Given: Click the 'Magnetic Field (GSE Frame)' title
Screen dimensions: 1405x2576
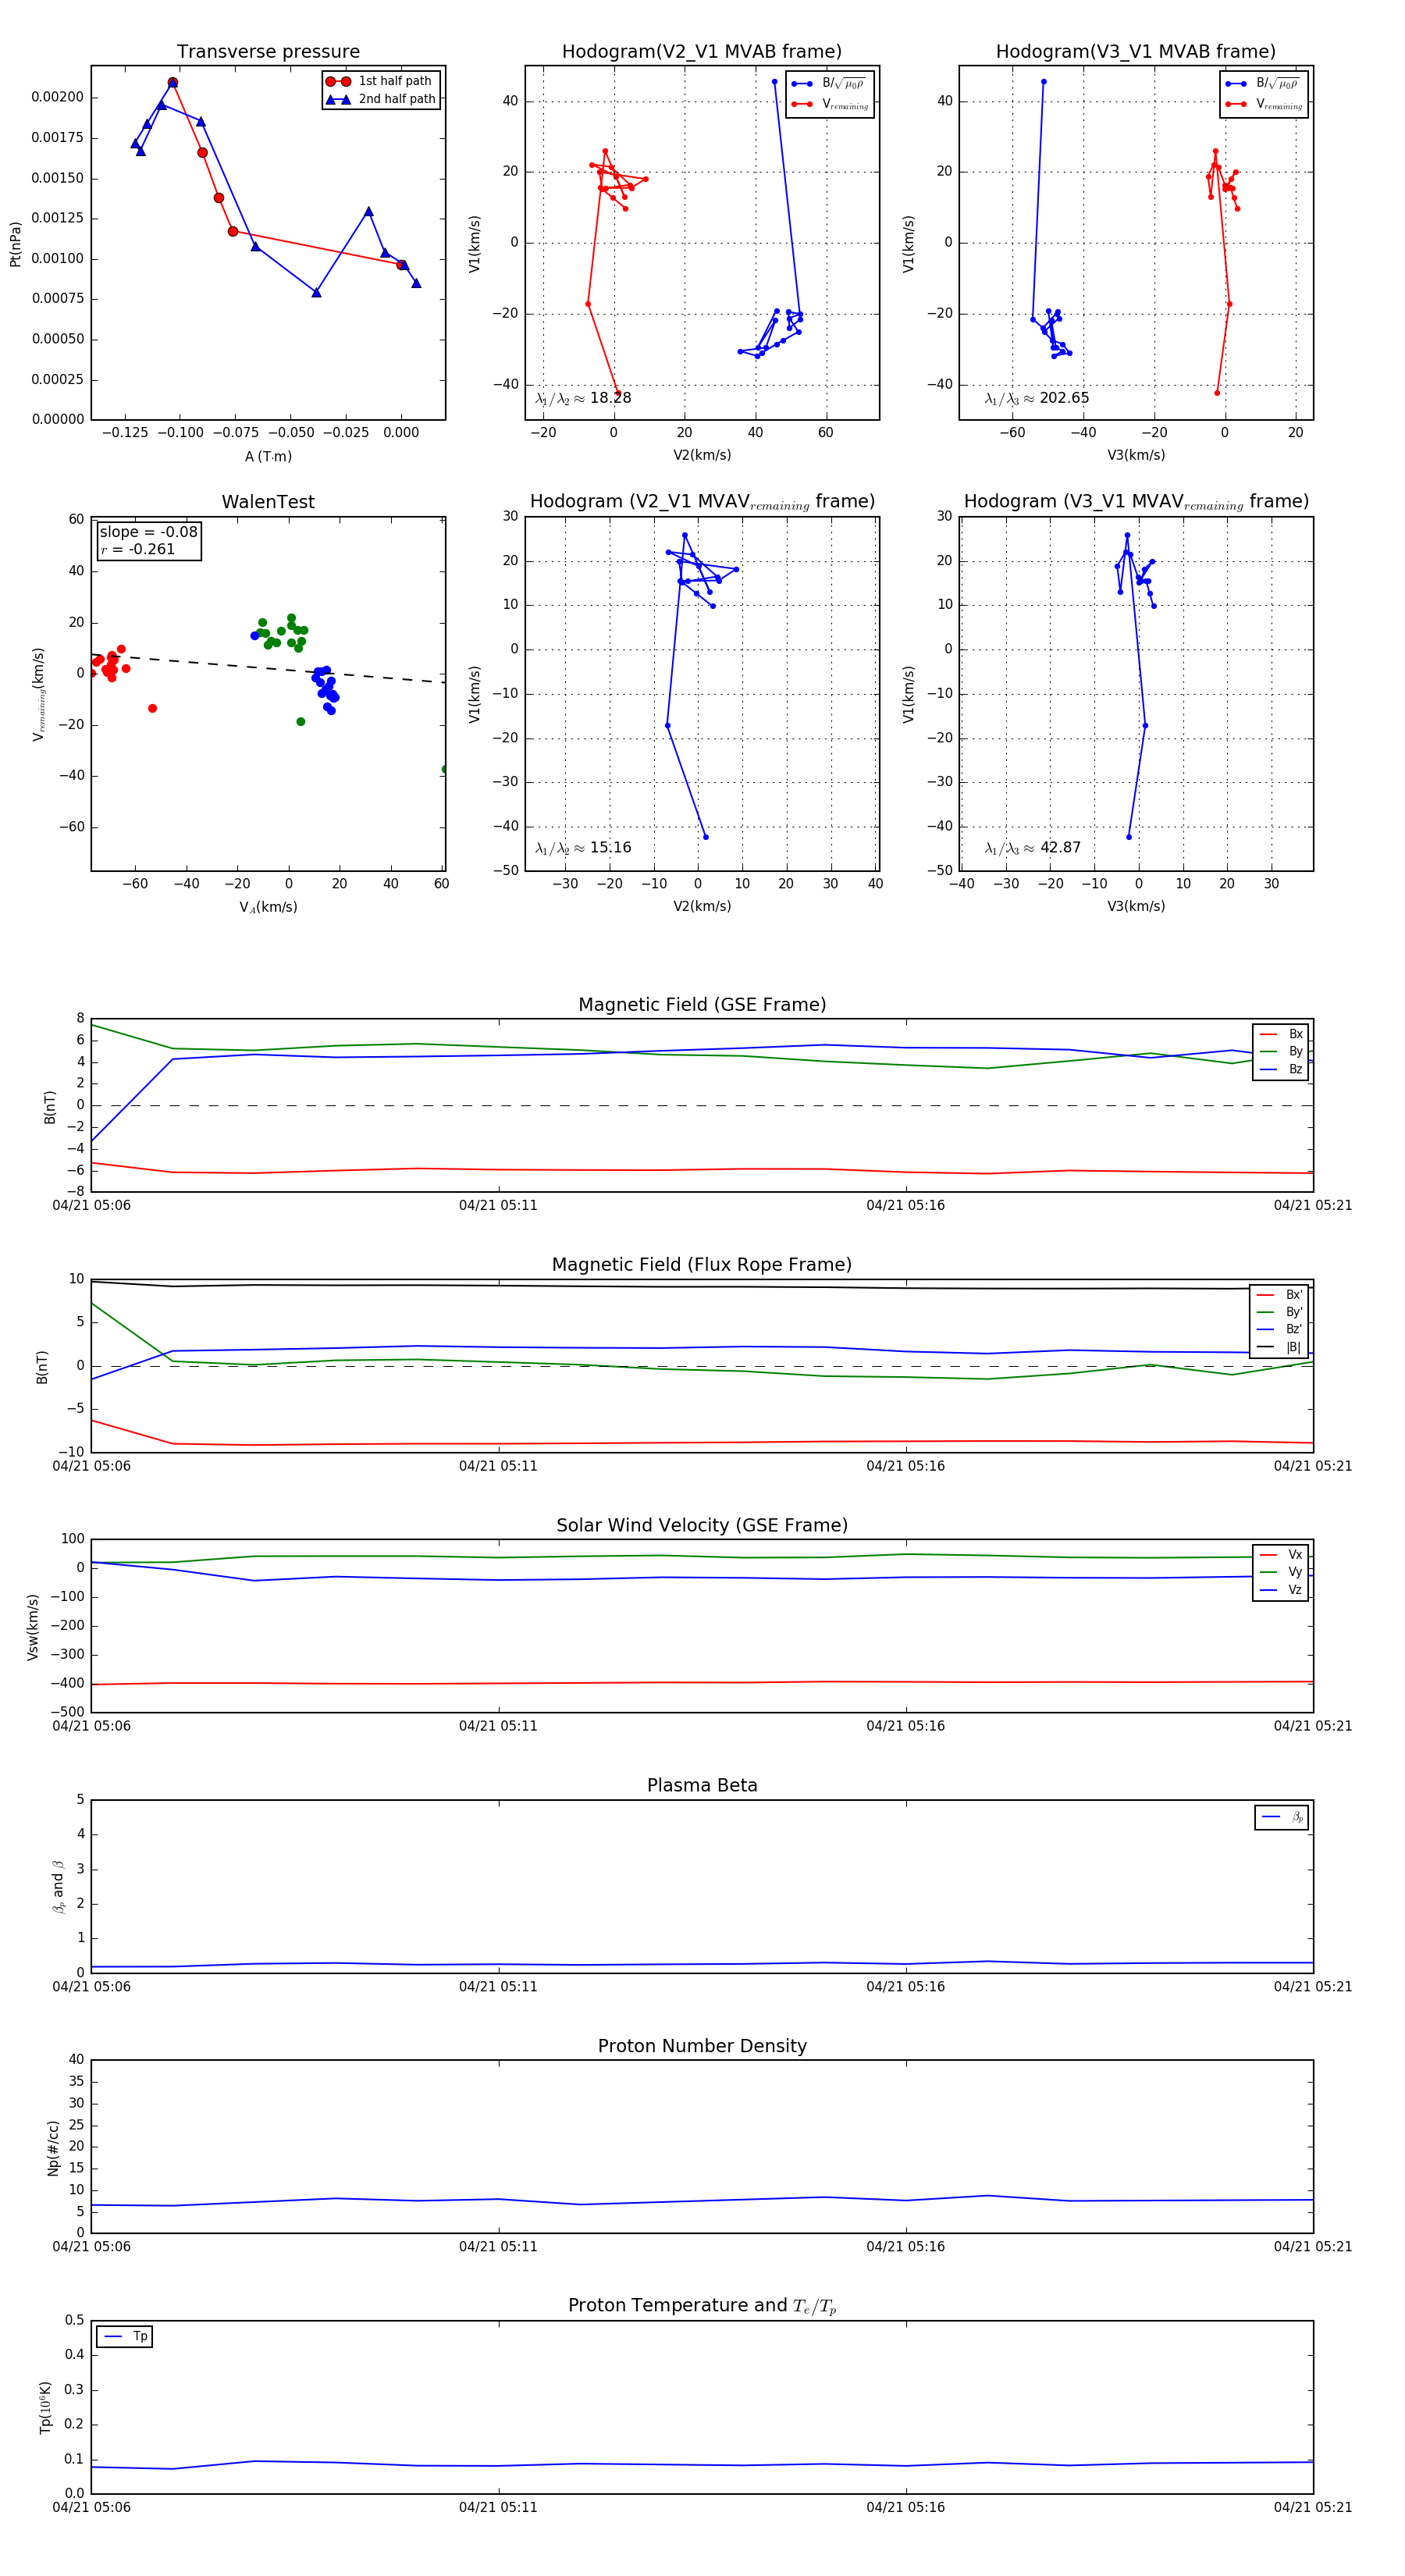Looking at the screenshot, I should tap(702, 1005).
